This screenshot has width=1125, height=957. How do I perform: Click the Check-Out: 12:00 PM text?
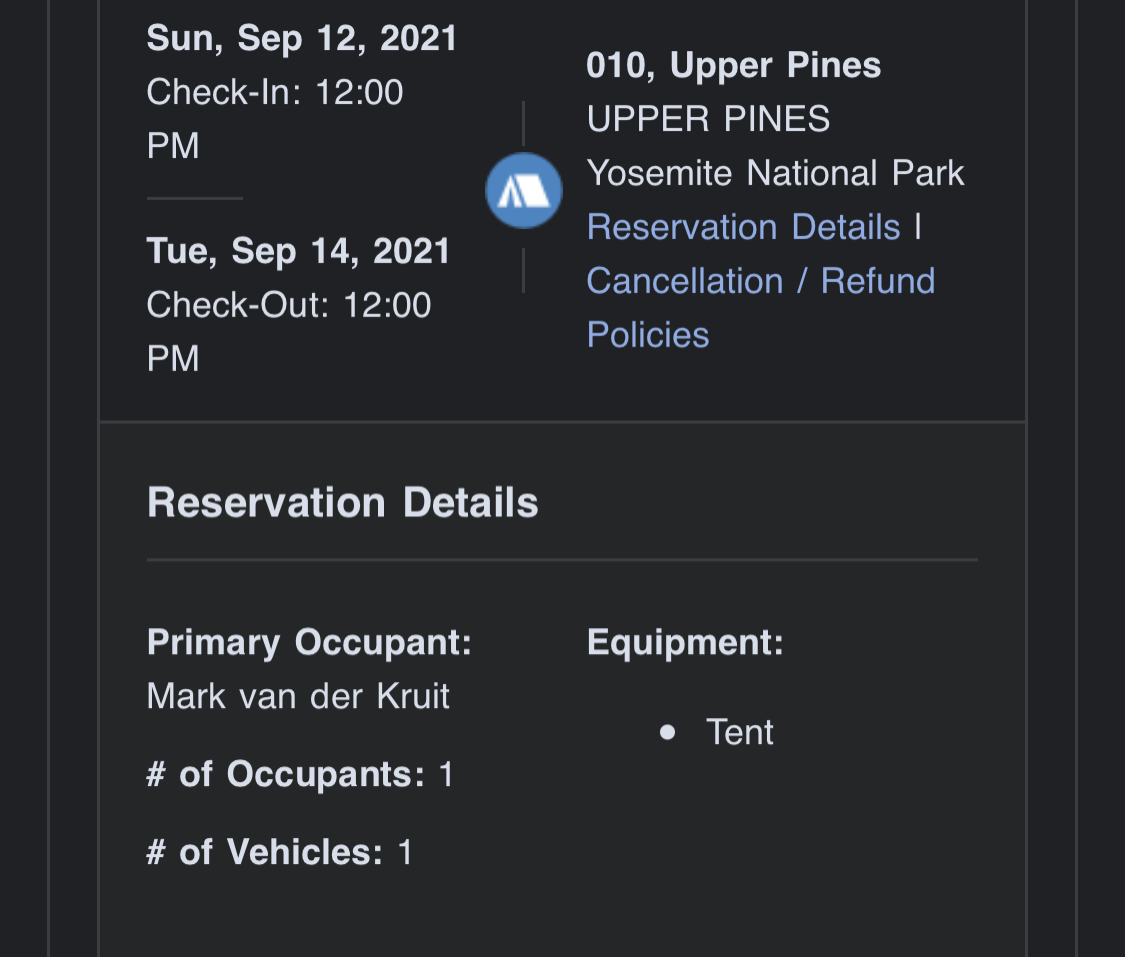click(288, 331)
